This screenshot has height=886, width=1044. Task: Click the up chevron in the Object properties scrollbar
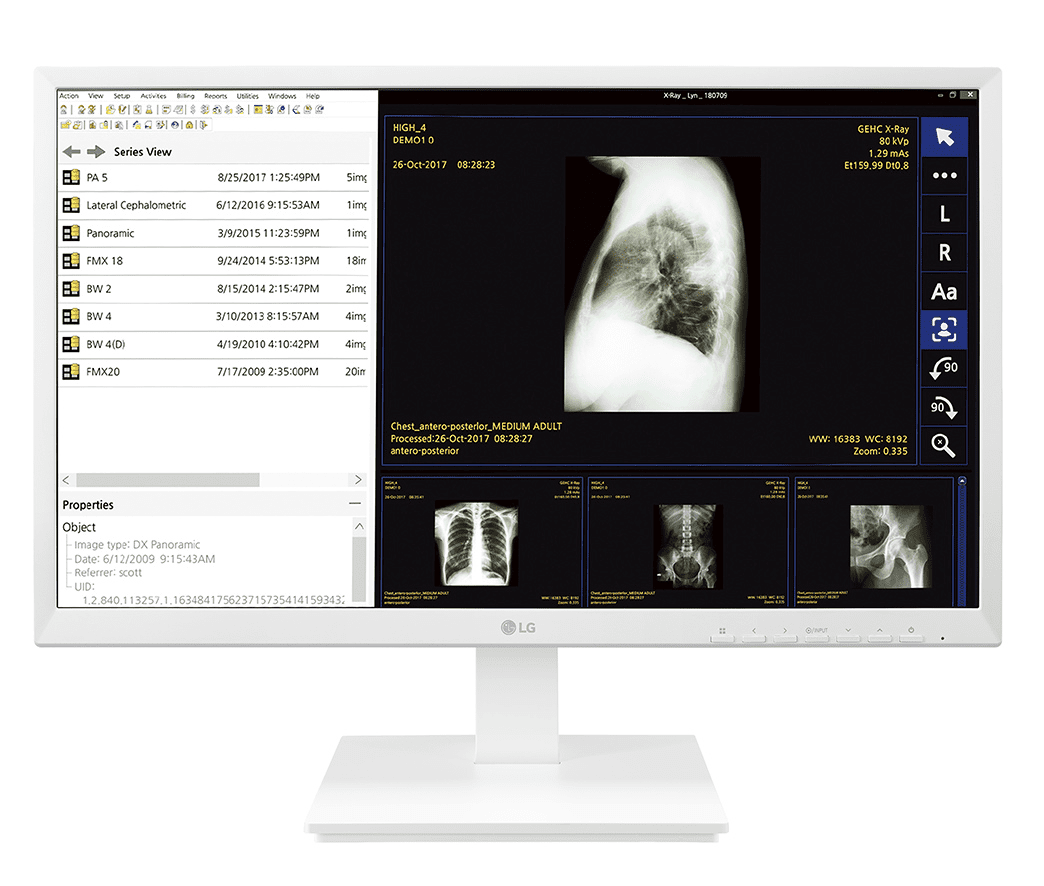(x=359, y=527)
